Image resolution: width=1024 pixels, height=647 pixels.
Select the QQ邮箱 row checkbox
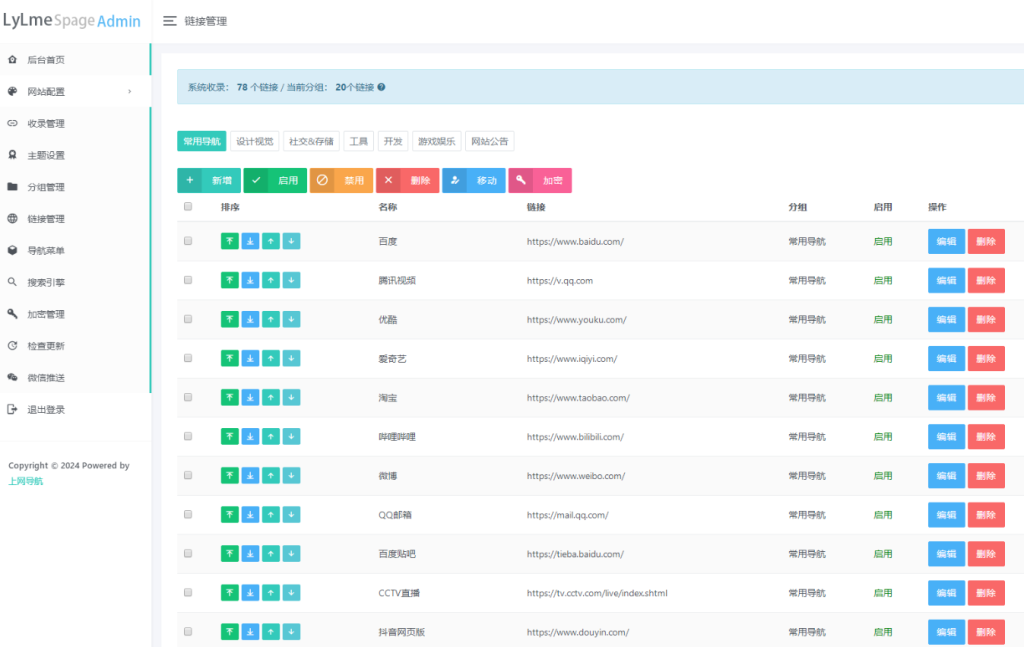point(188,514)
